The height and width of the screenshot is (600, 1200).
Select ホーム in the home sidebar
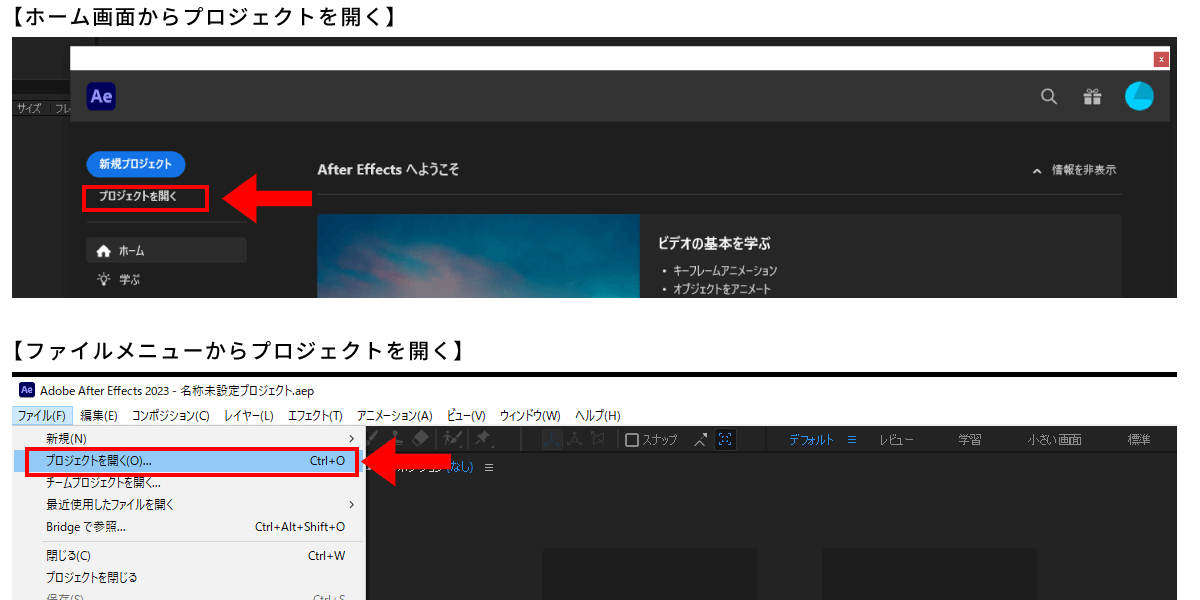(166, 251)
